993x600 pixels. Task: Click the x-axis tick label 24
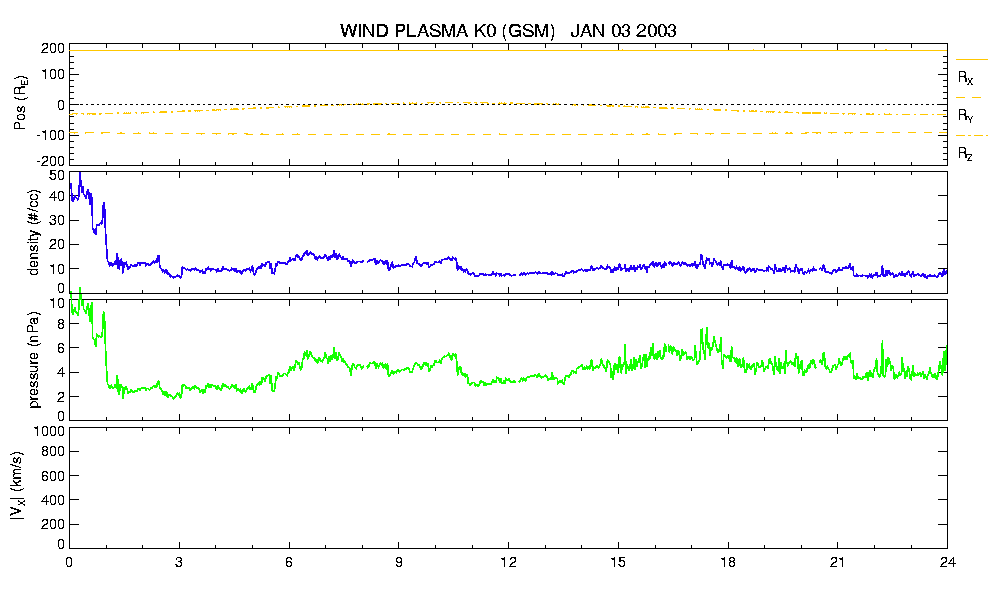[x=947, y=562]
